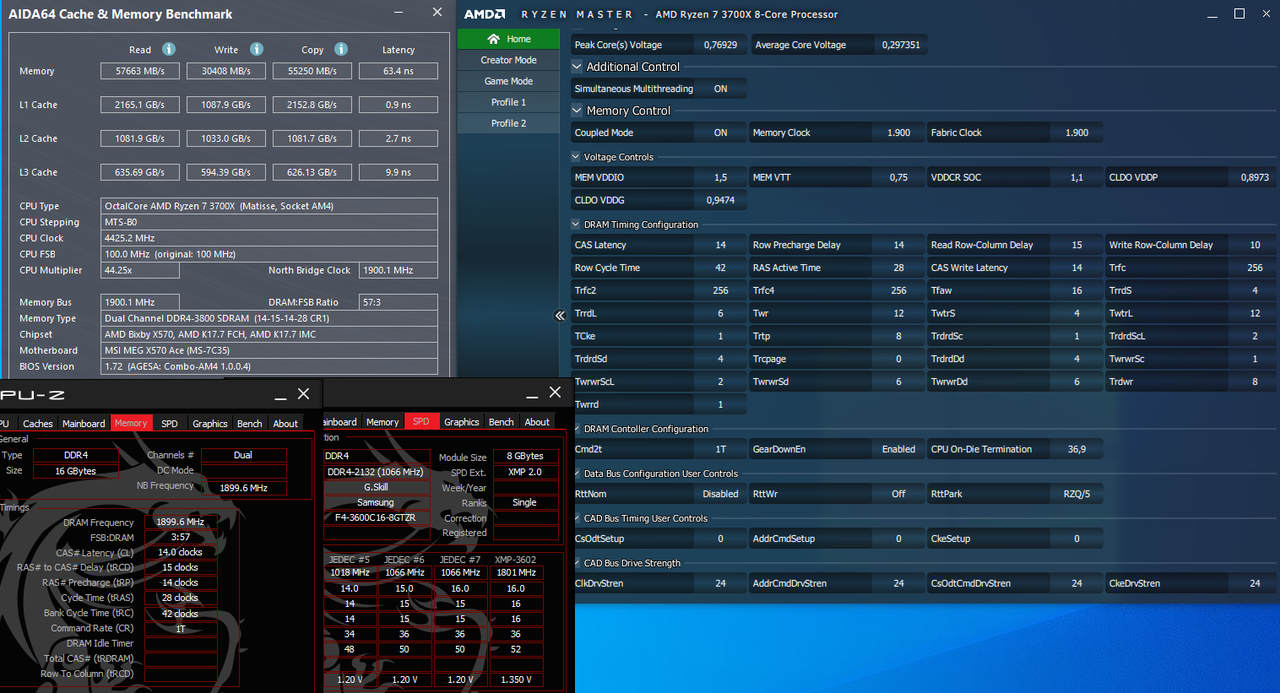Open the Bench tab in left CPU-Z window
This screenshot has width=1280, height=693.
pos(250,423)
